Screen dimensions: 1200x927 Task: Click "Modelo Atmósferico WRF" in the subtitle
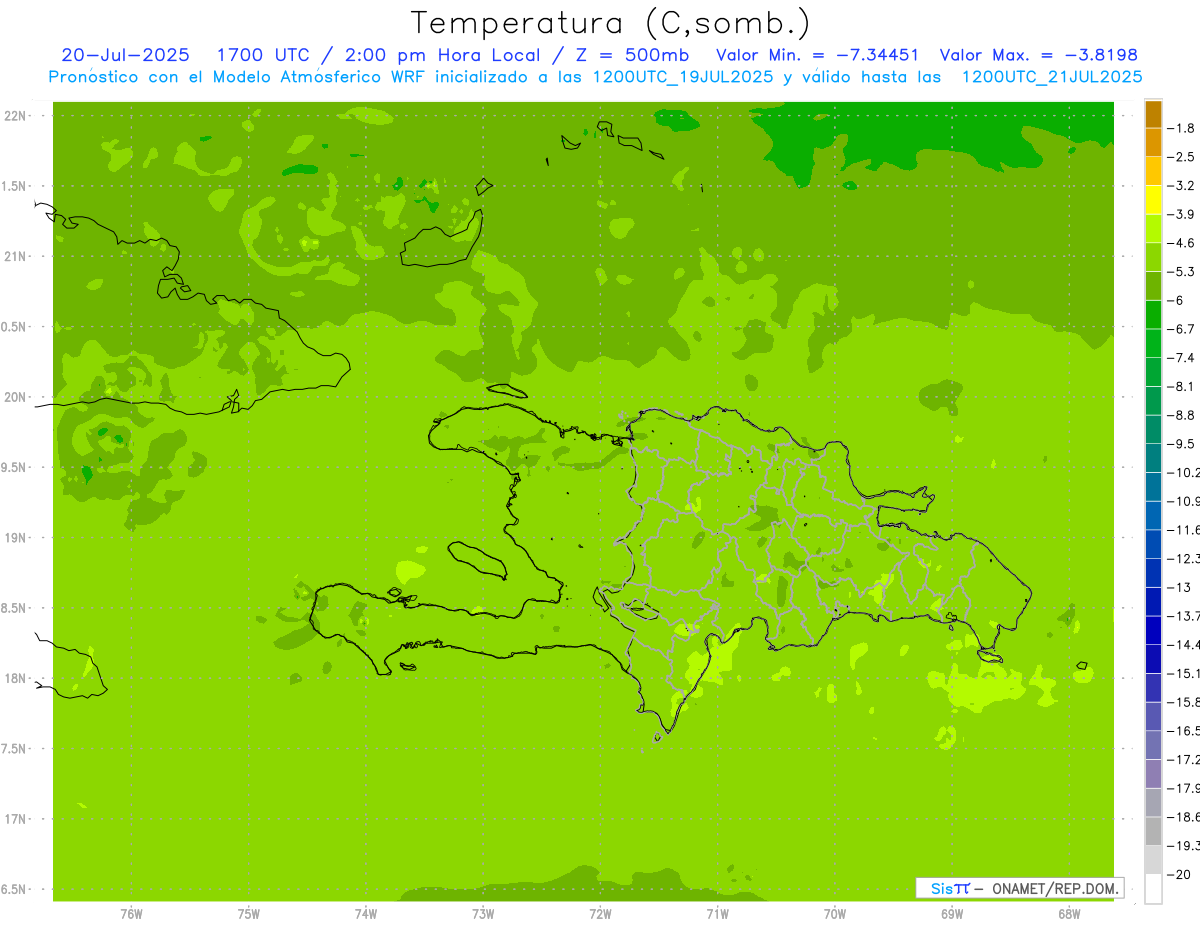(320, 76)
